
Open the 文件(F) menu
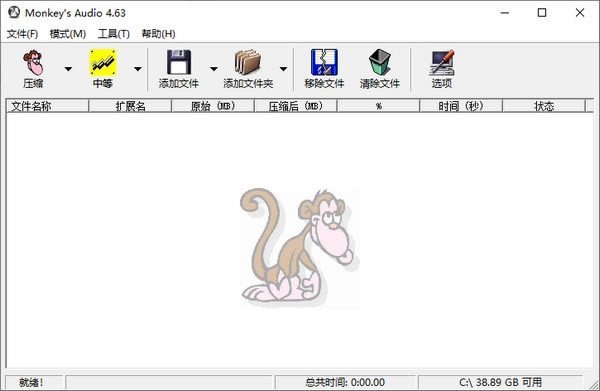[22, 34]
